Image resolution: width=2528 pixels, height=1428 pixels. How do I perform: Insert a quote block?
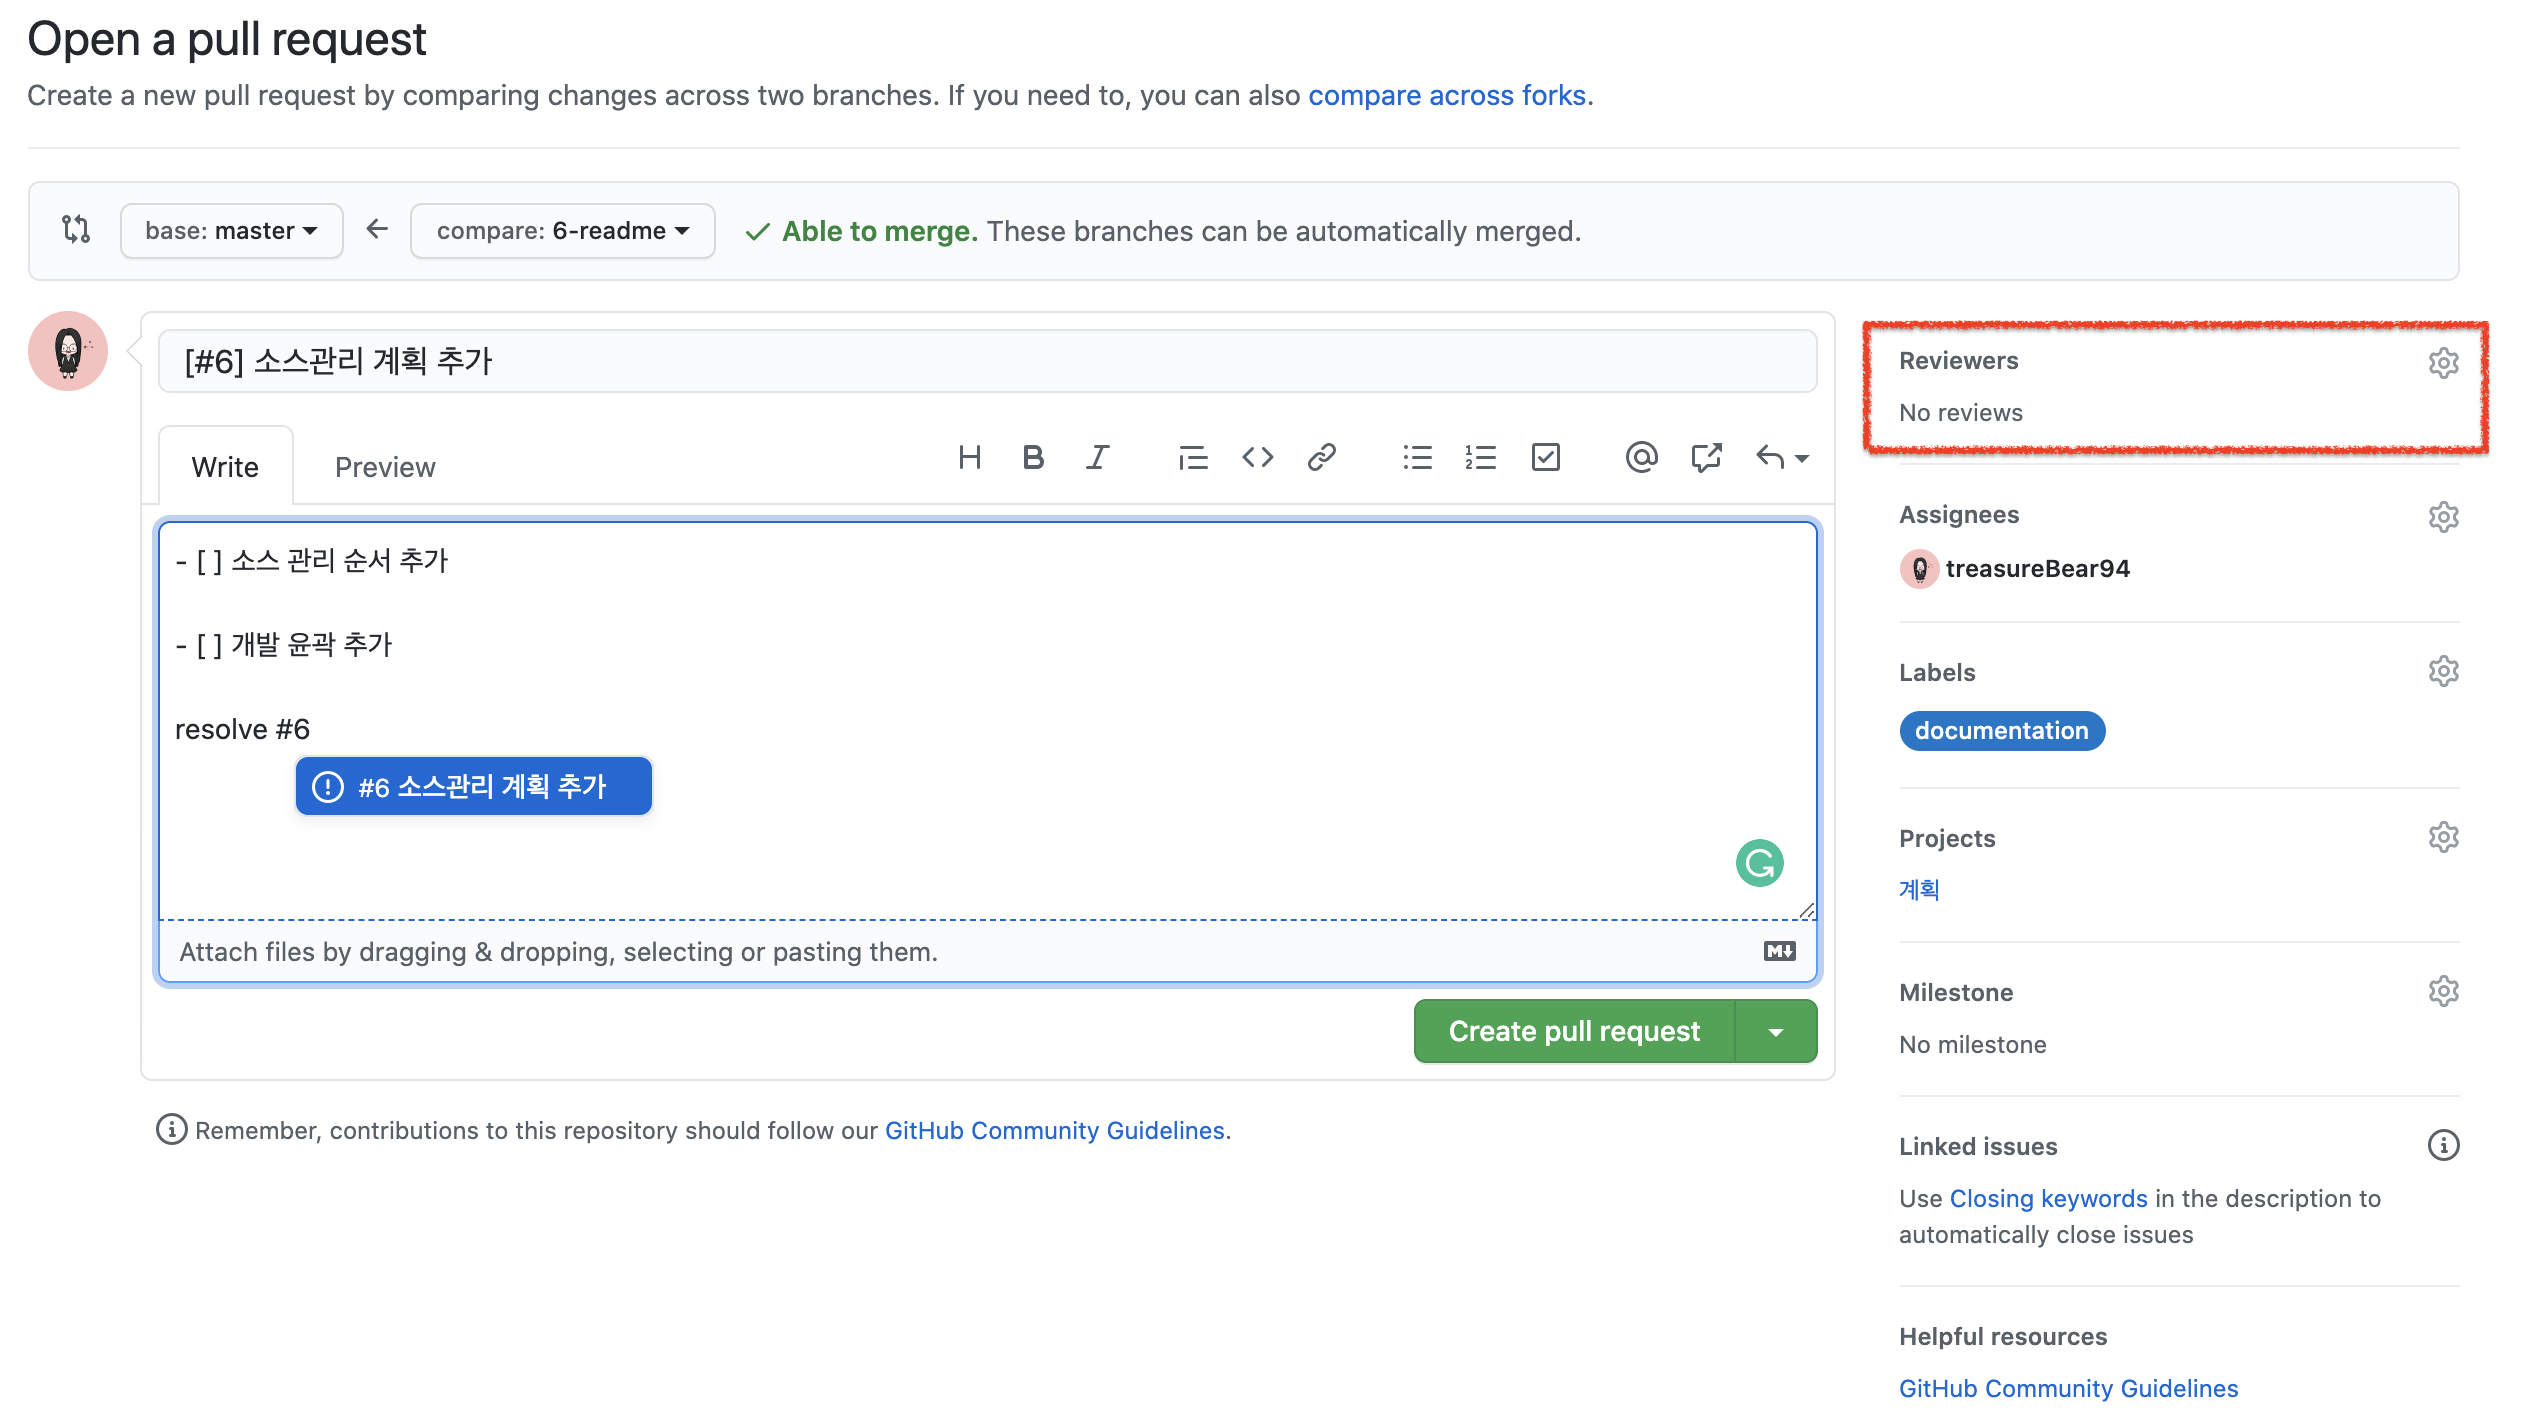point(1192,458)
